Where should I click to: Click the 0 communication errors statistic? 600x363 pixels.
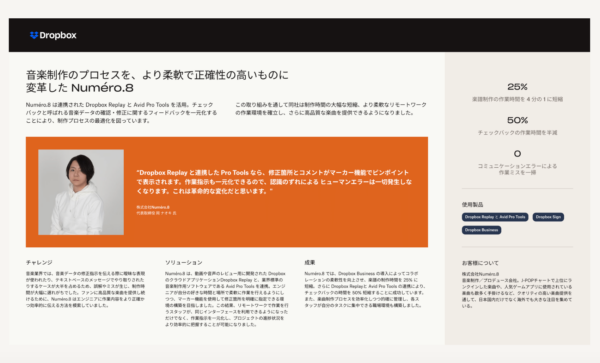coord(517,154)
